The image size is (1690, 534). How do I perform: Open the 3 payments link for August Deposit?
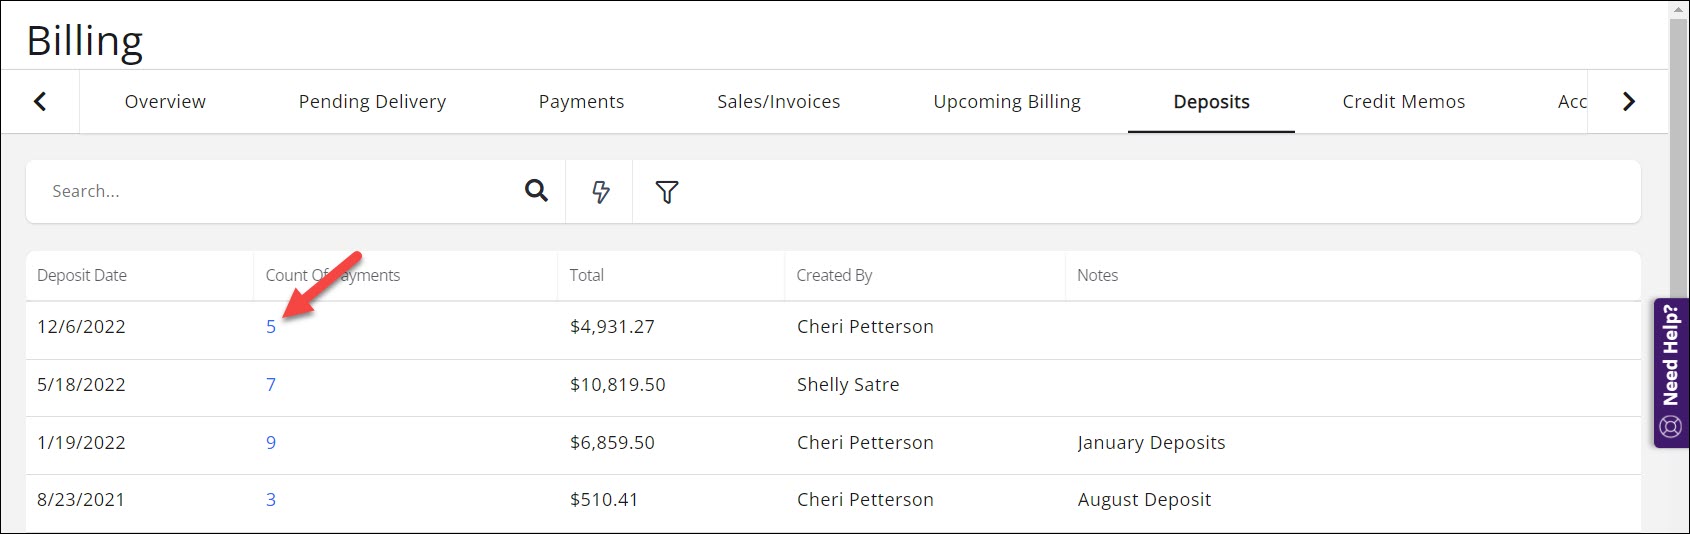click(271, 500)
